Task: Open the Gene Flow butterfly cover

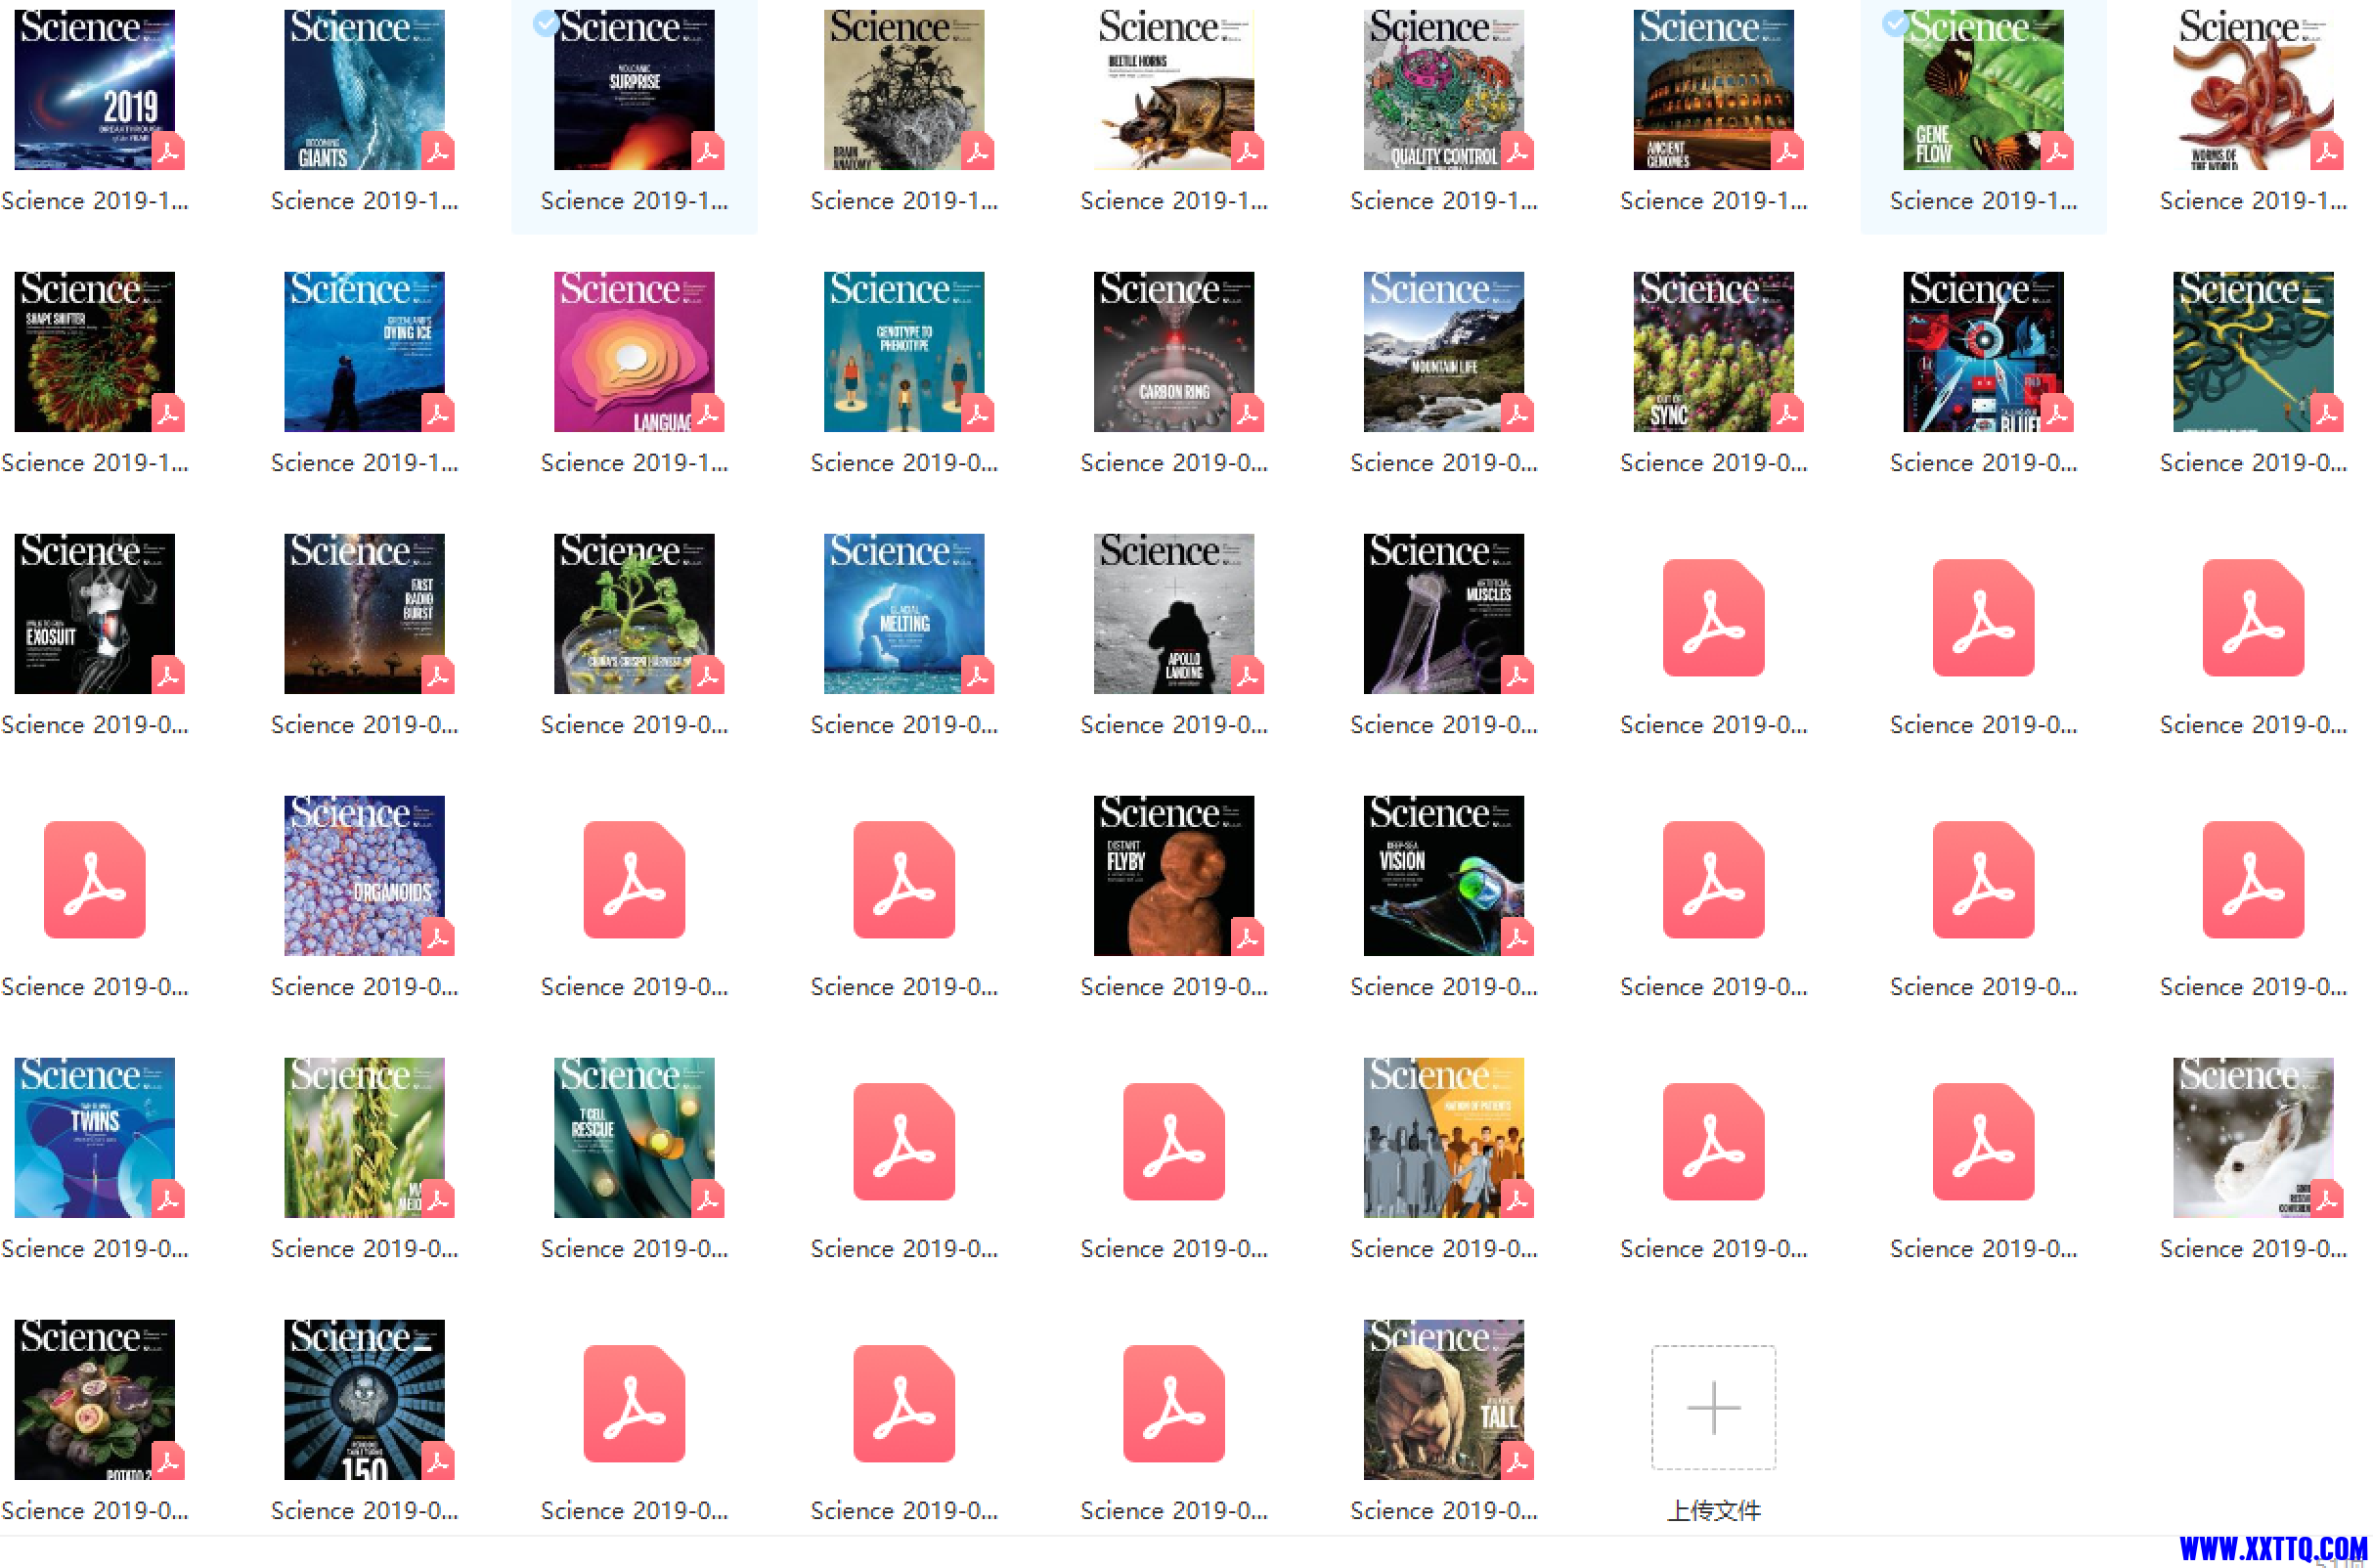Action: click(1983, 90)
